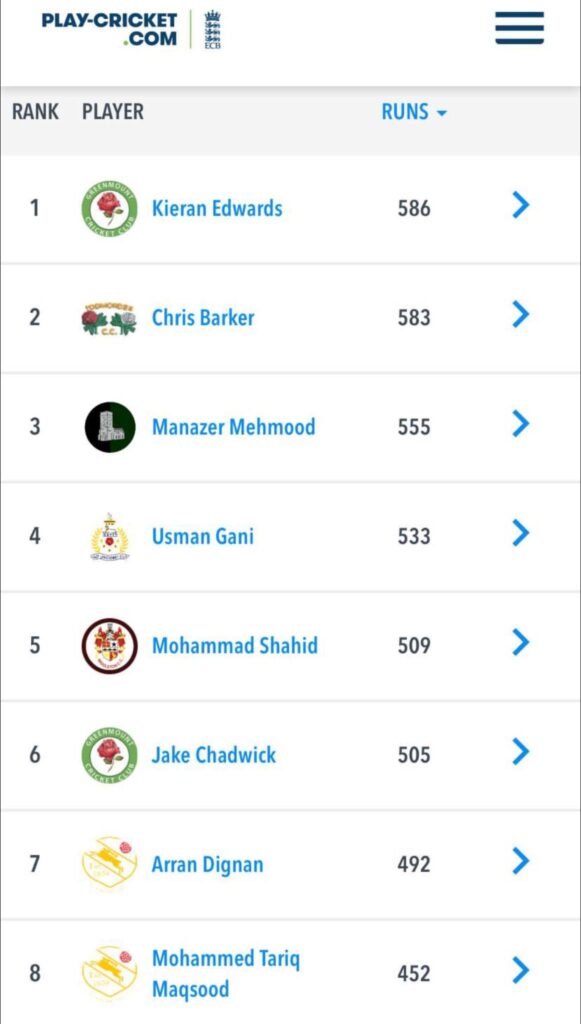This screenshot has height=1024, width=581.
Task: Open Manazer Mehmood player link
Action: pyautogui.click(x=234, y=427)
